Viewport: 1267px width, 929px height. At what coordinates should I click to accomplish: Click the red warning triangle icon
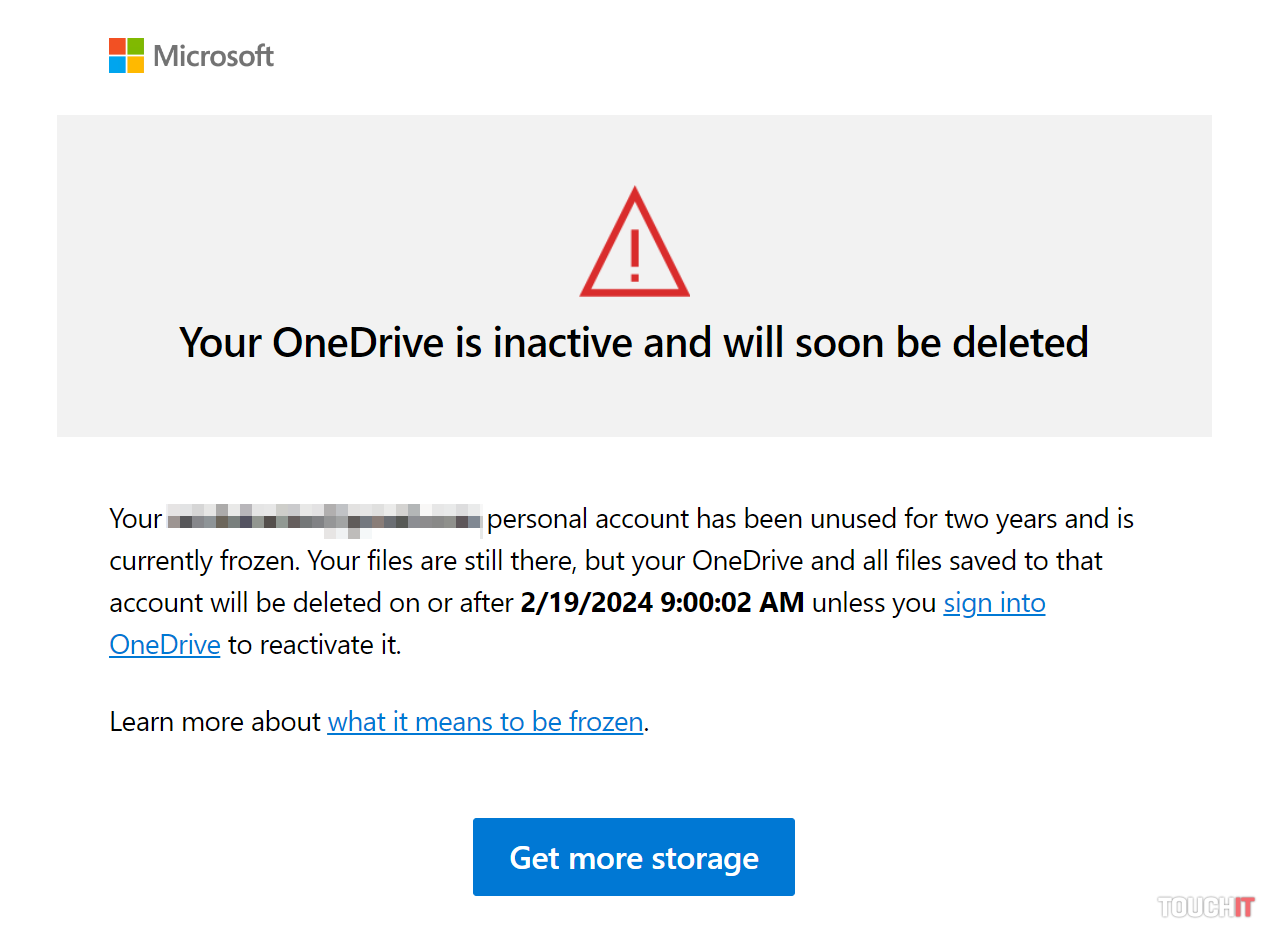pyautogui.click(x=634, y=244)
